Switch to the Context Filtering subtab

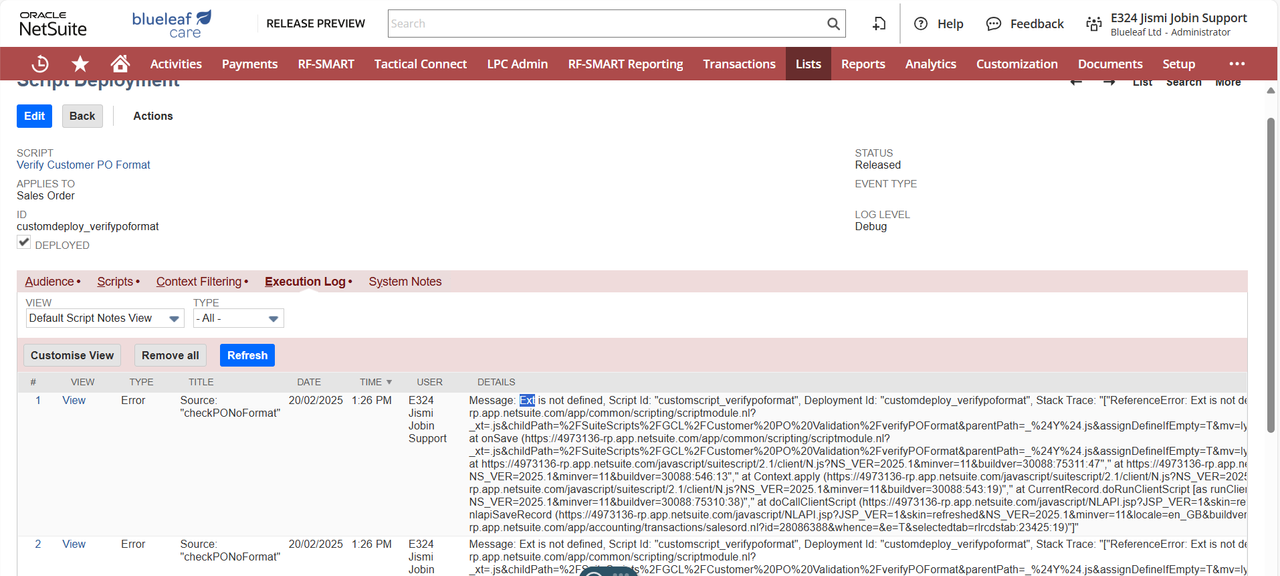pos(199,282)
